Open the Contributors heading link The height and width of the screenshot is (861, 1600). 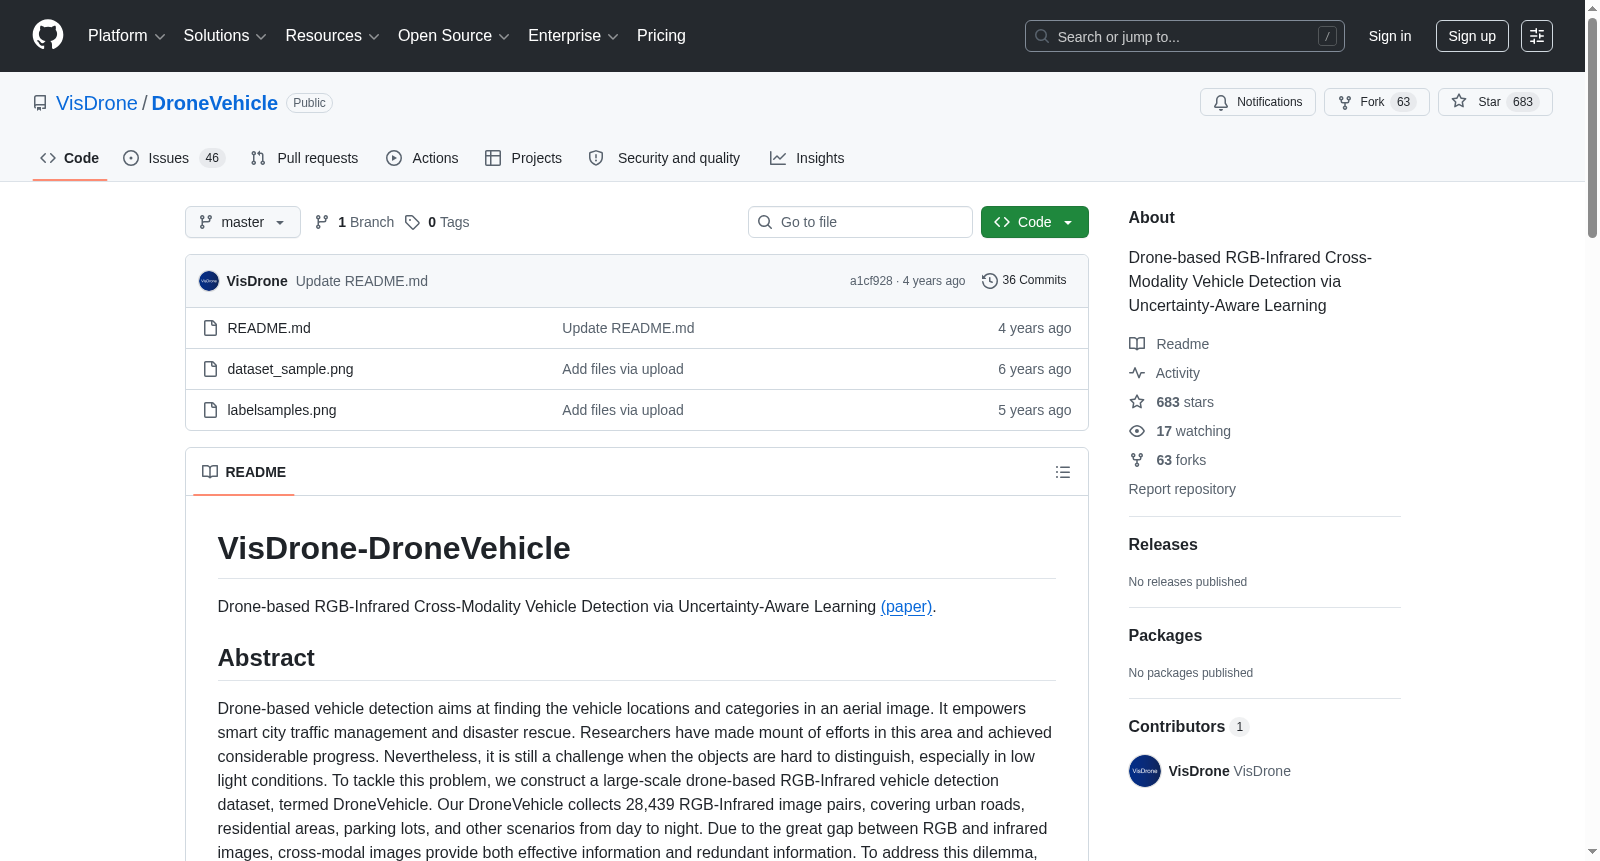tap(1189, 727)
